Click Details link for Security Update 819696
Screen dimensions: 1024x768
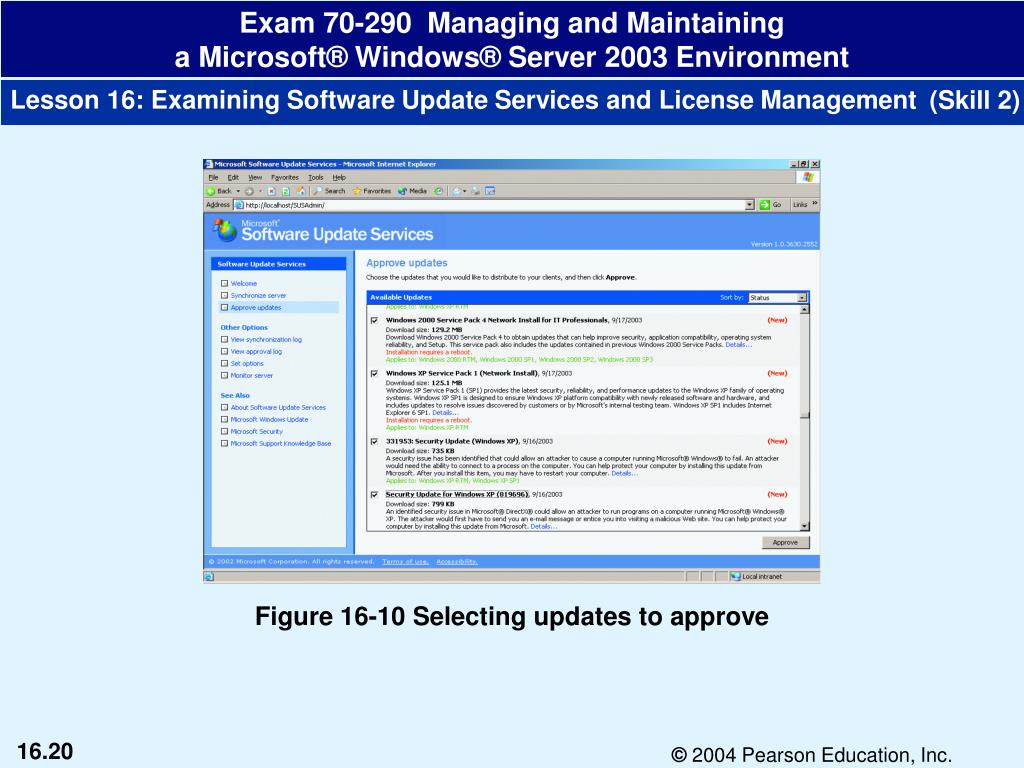(x=543, y=526)
